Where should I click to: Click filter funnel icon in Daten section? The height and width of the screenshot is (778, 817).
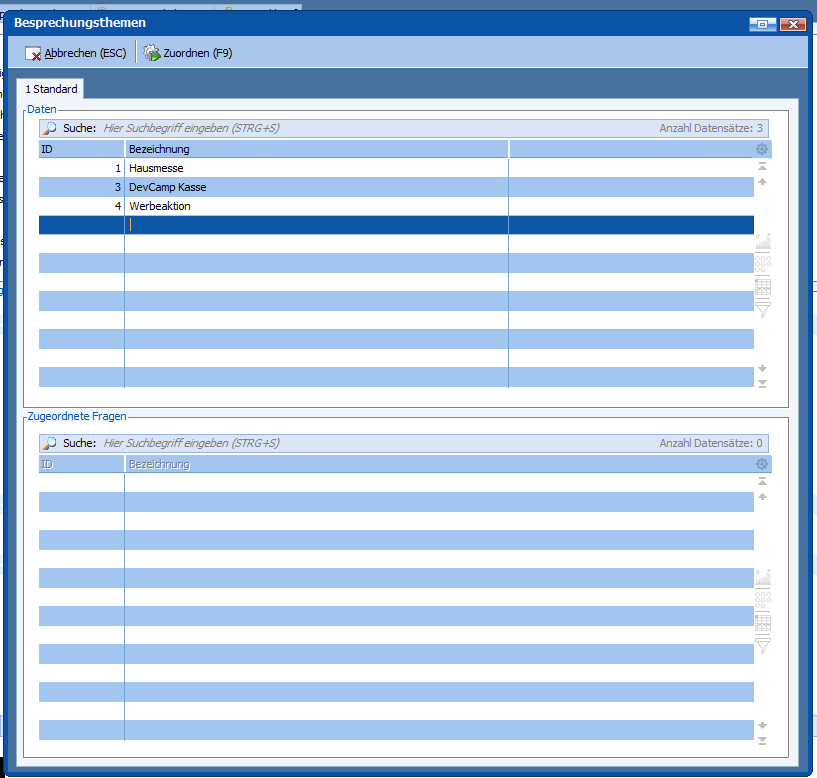763,309
